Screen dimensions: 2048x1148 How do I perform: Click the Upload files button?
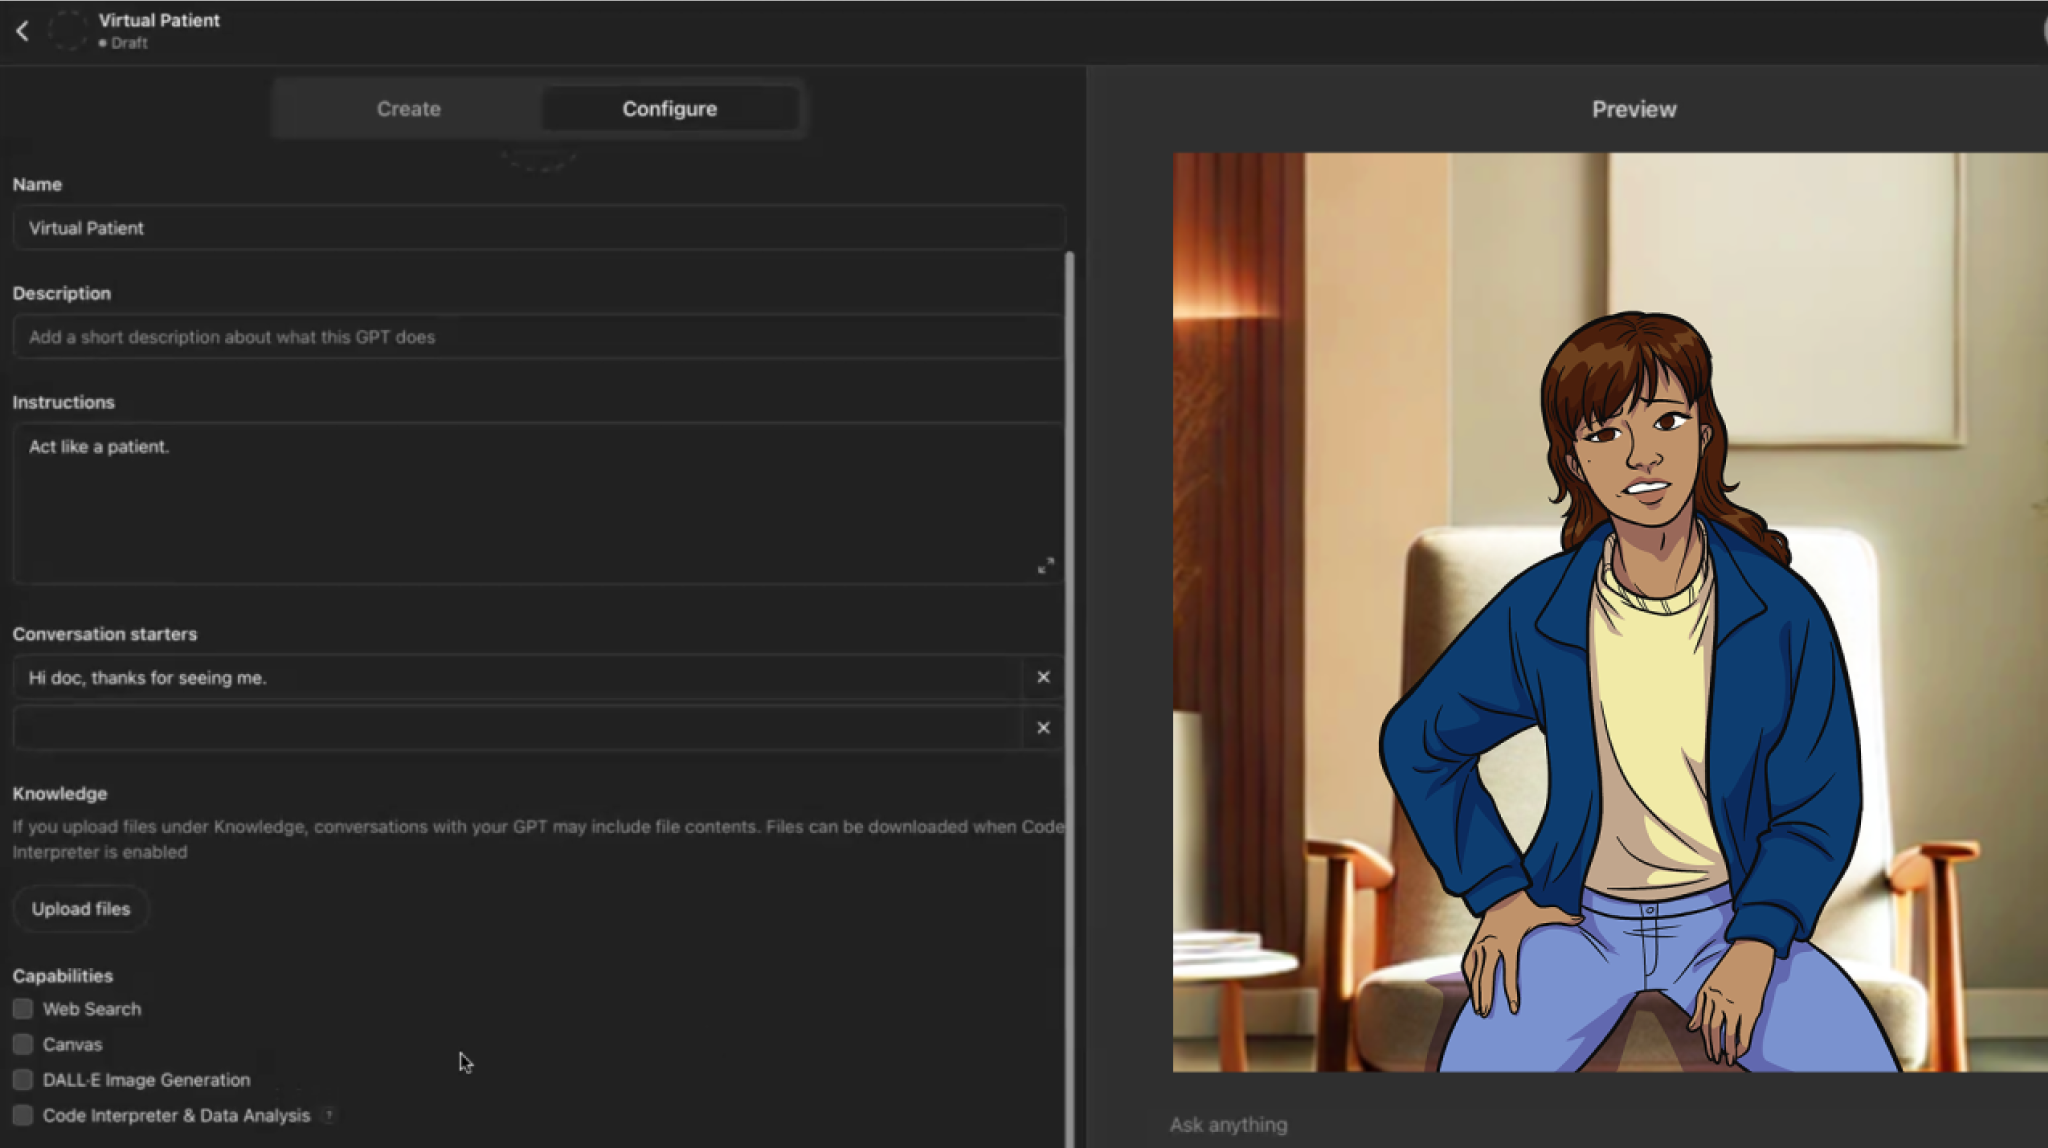(x=81, y=909)
